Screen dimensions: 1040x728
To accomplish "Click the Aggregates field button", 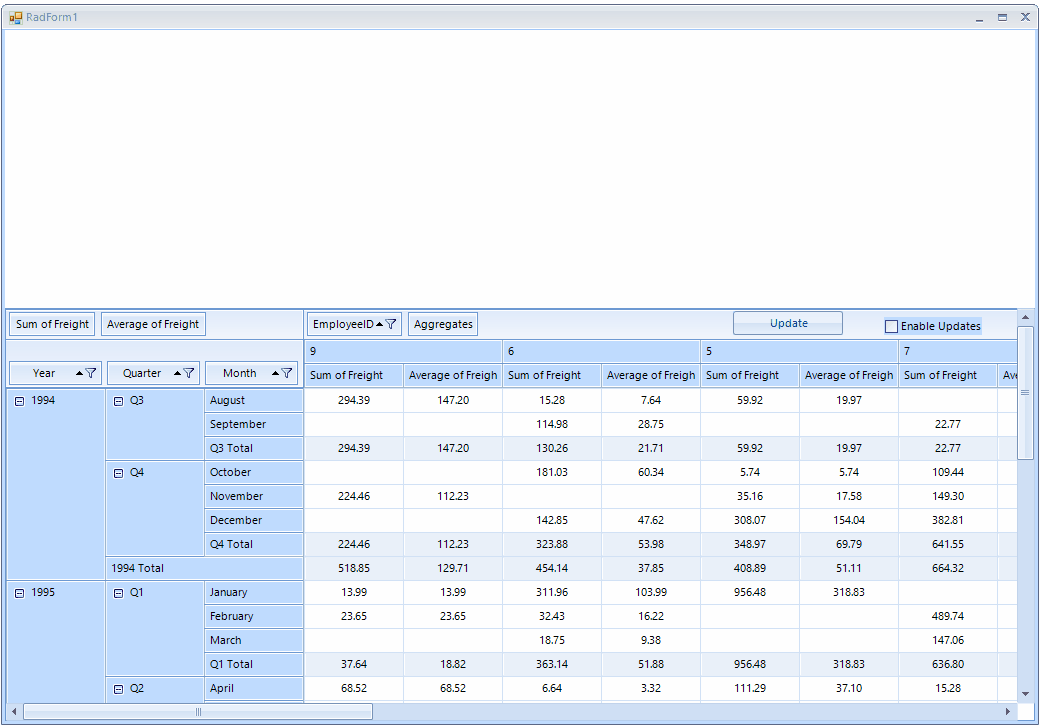I will [x=443, y=324].
